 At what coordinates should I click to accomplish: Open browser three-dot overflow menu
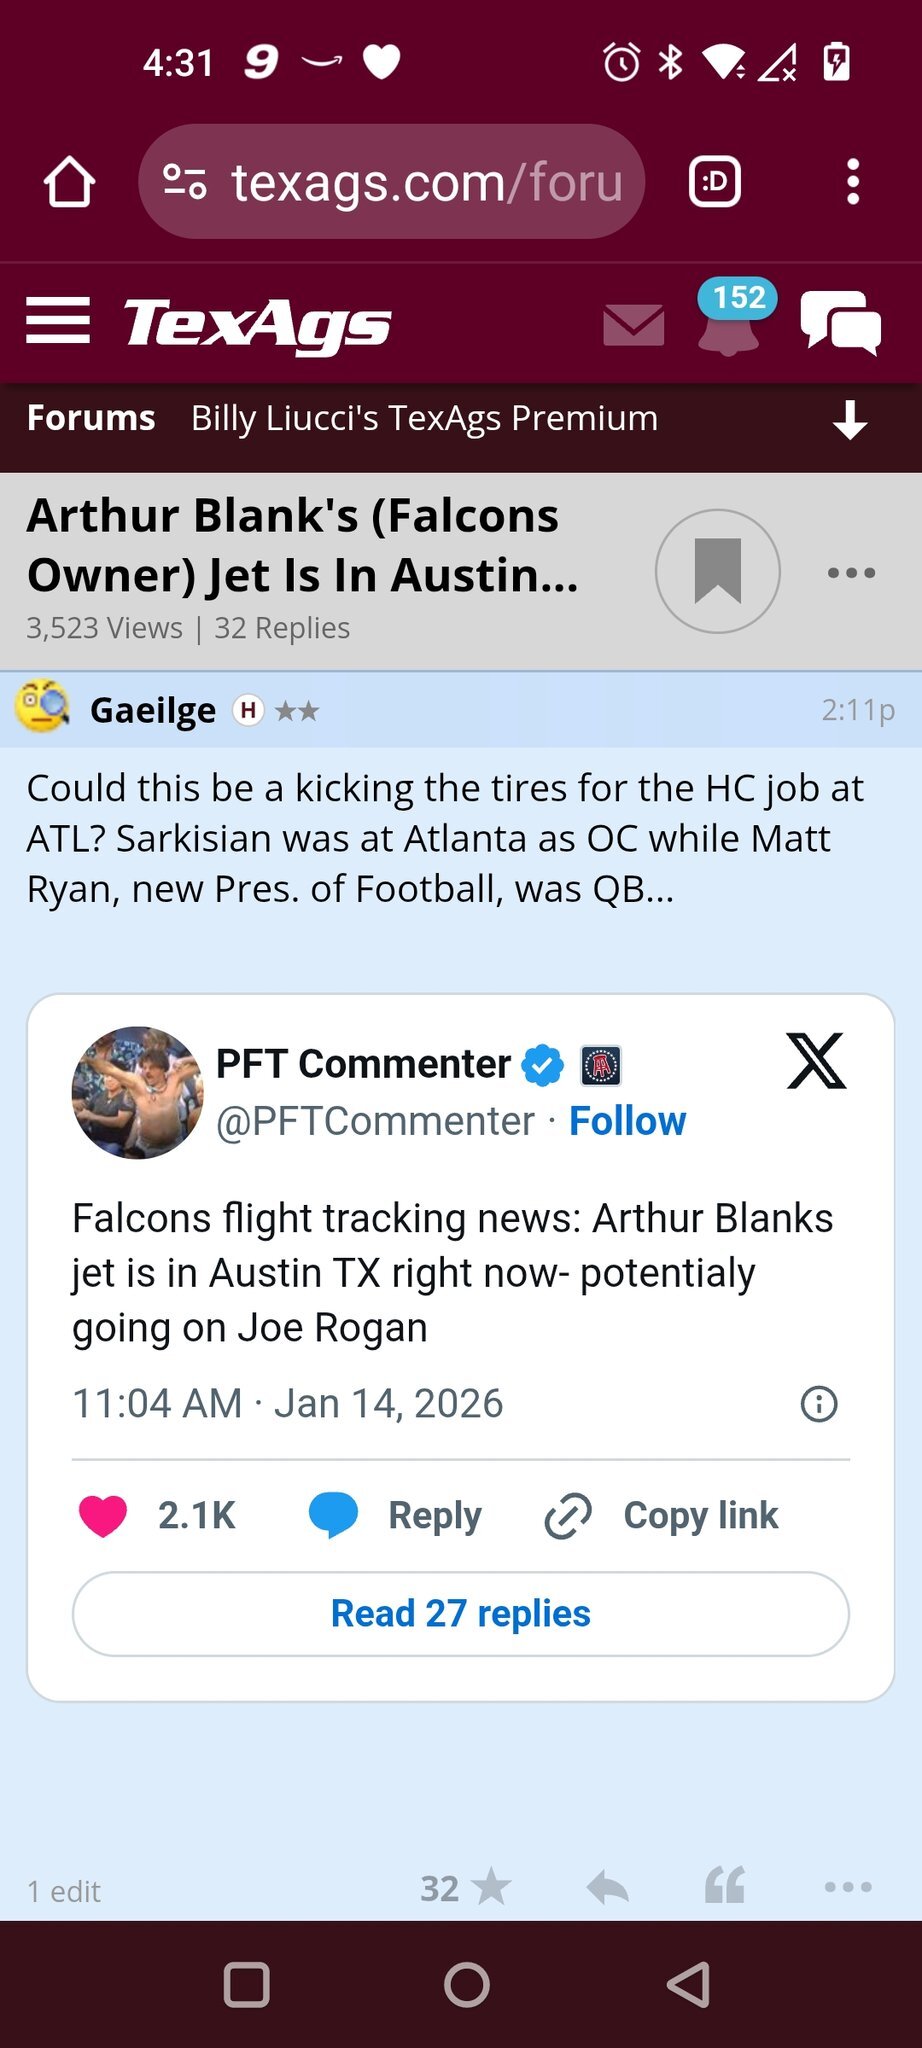(x=852, y=182)
